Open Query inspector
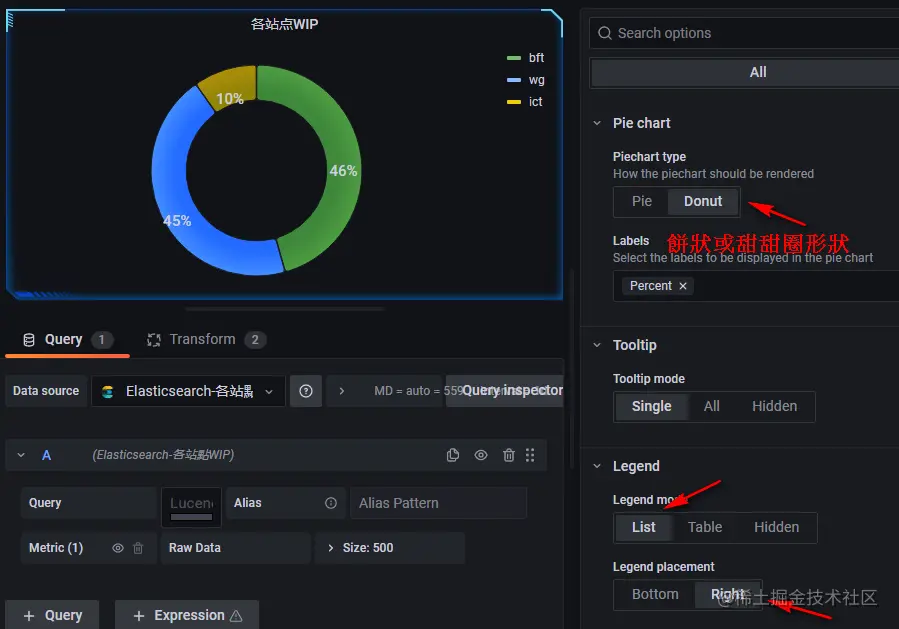 [x=505, y=391]
